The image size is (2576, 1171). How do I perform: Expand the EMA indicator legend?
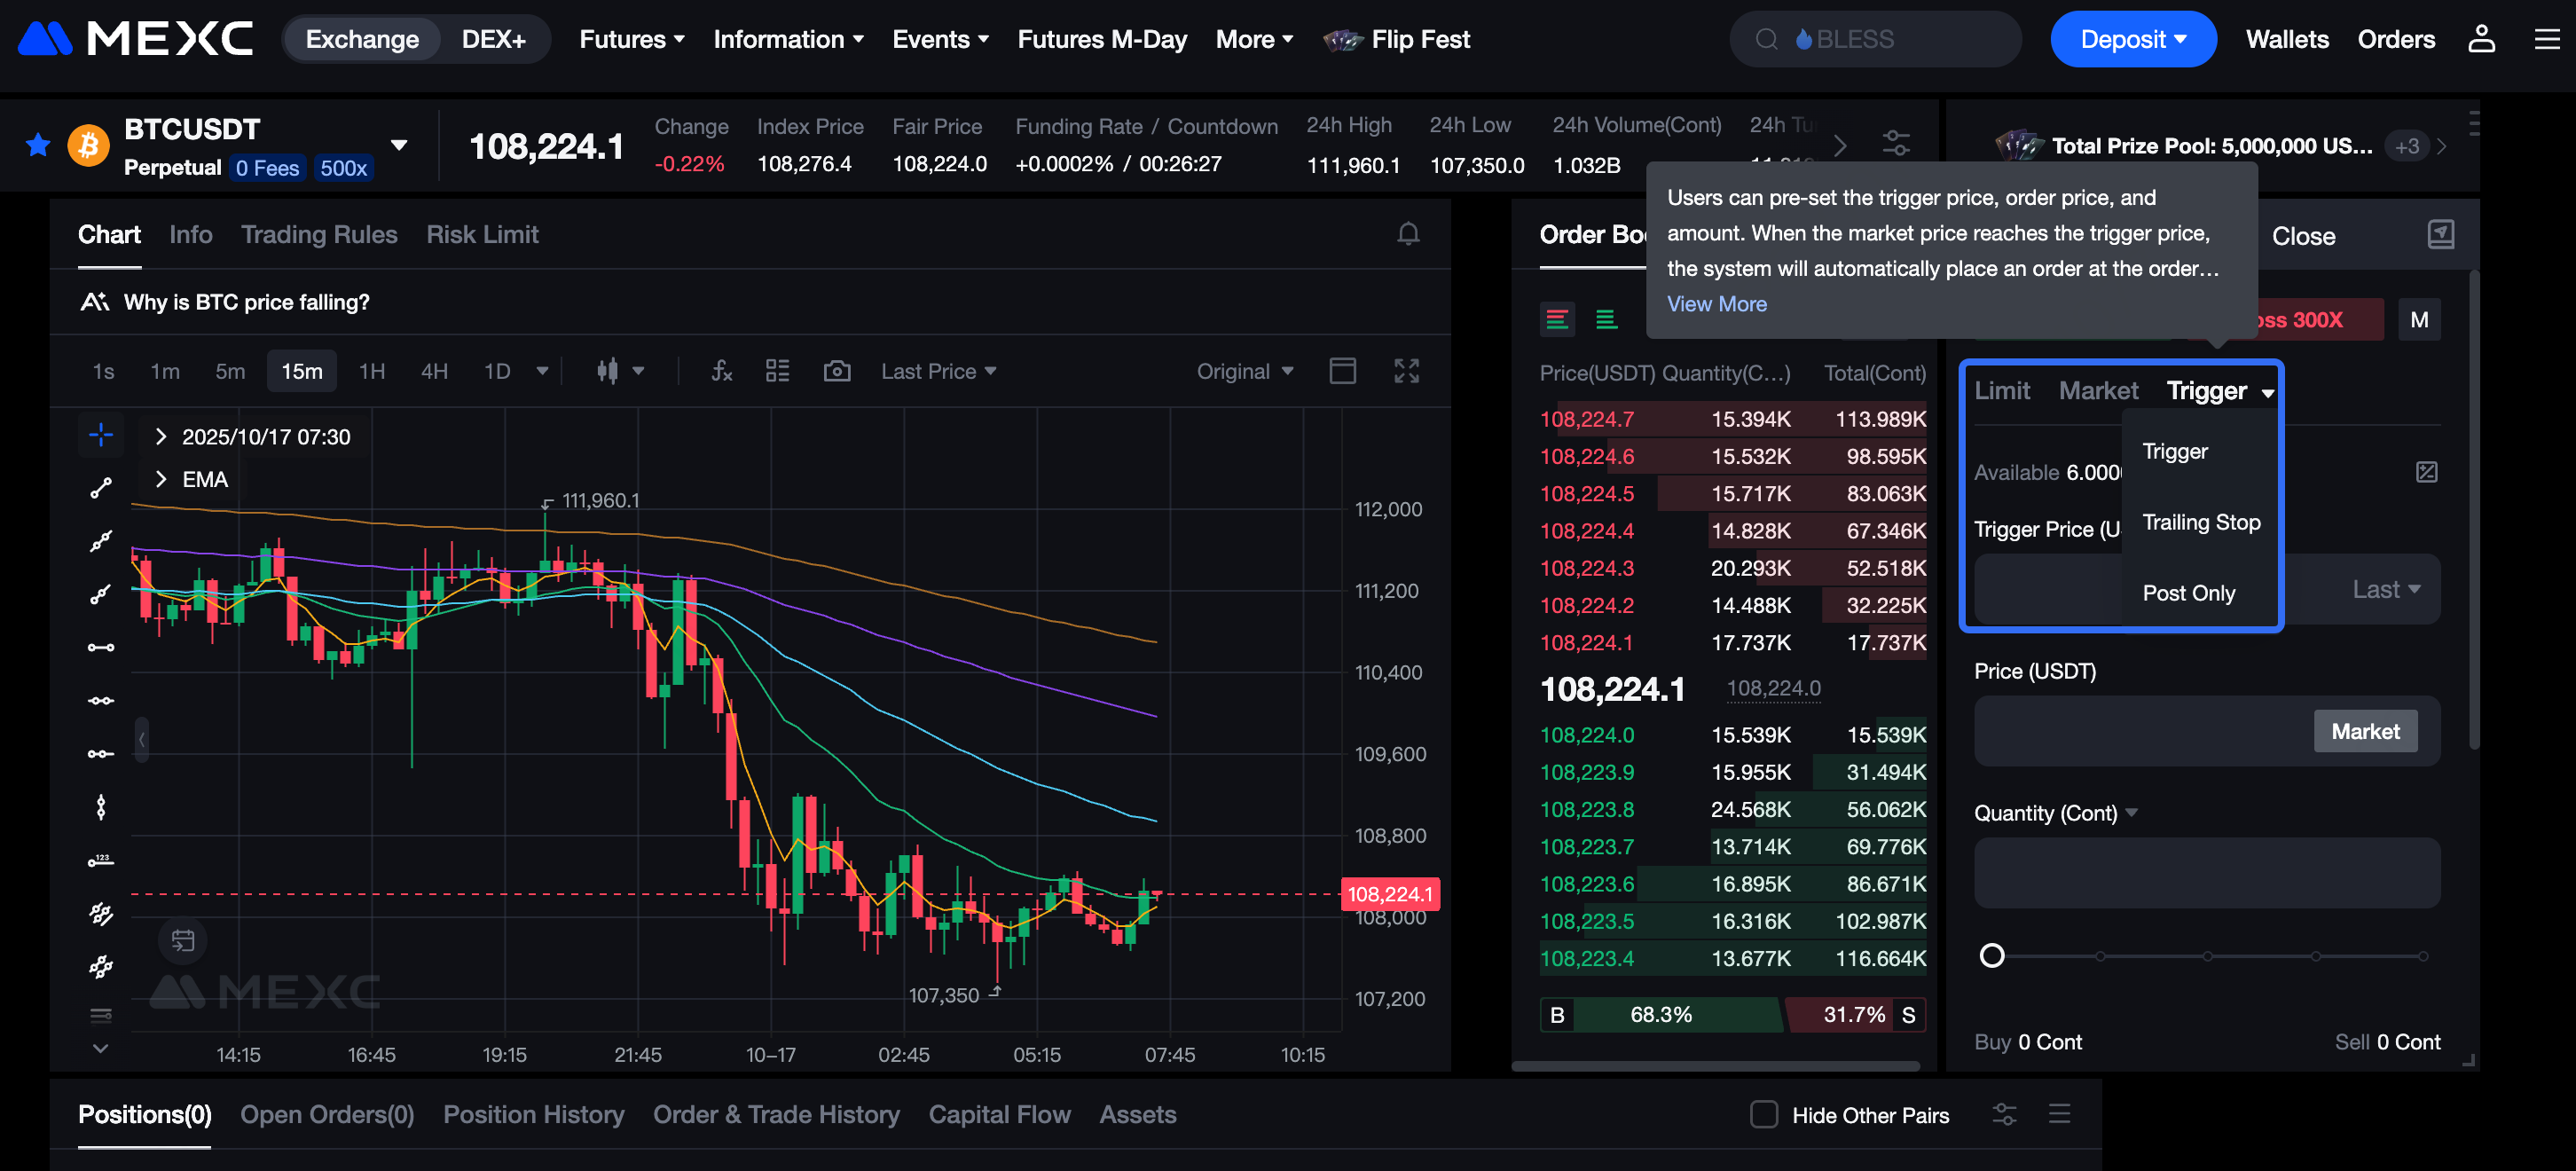click(161, 479)
